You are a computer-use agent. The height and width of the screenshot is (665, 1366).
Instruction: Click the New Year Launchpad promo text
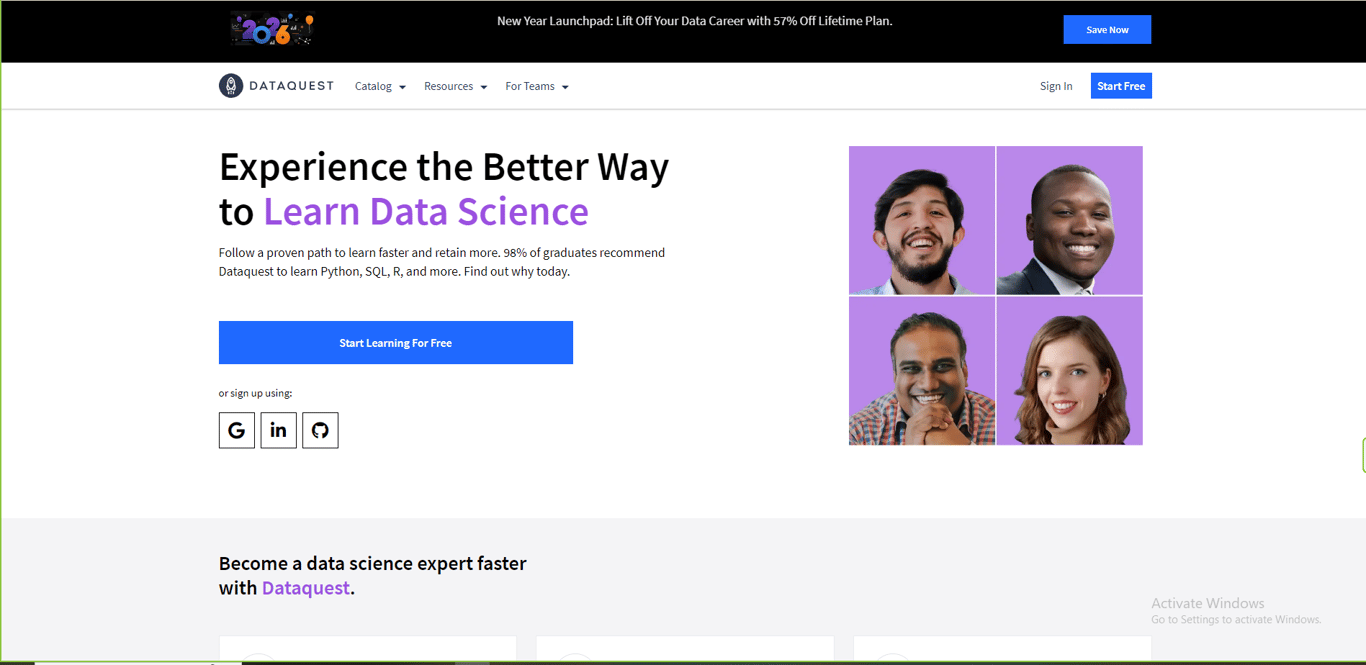[694, 21]
